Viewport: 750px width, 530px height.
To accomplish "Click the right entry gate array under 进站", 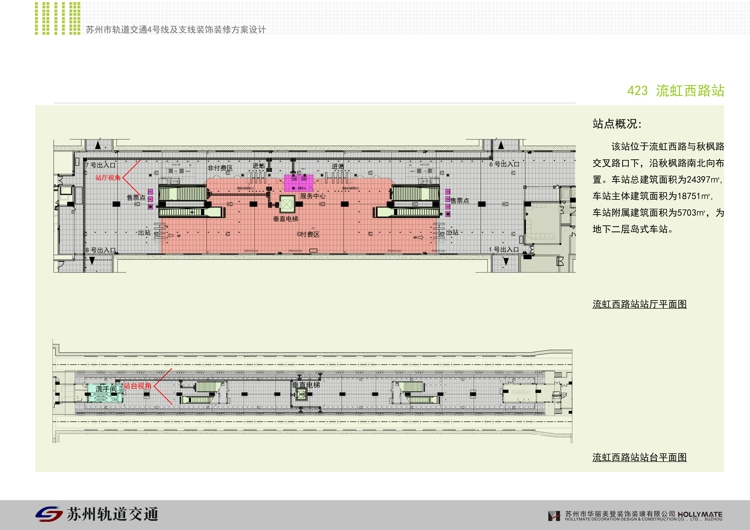I will click(337, 177).
